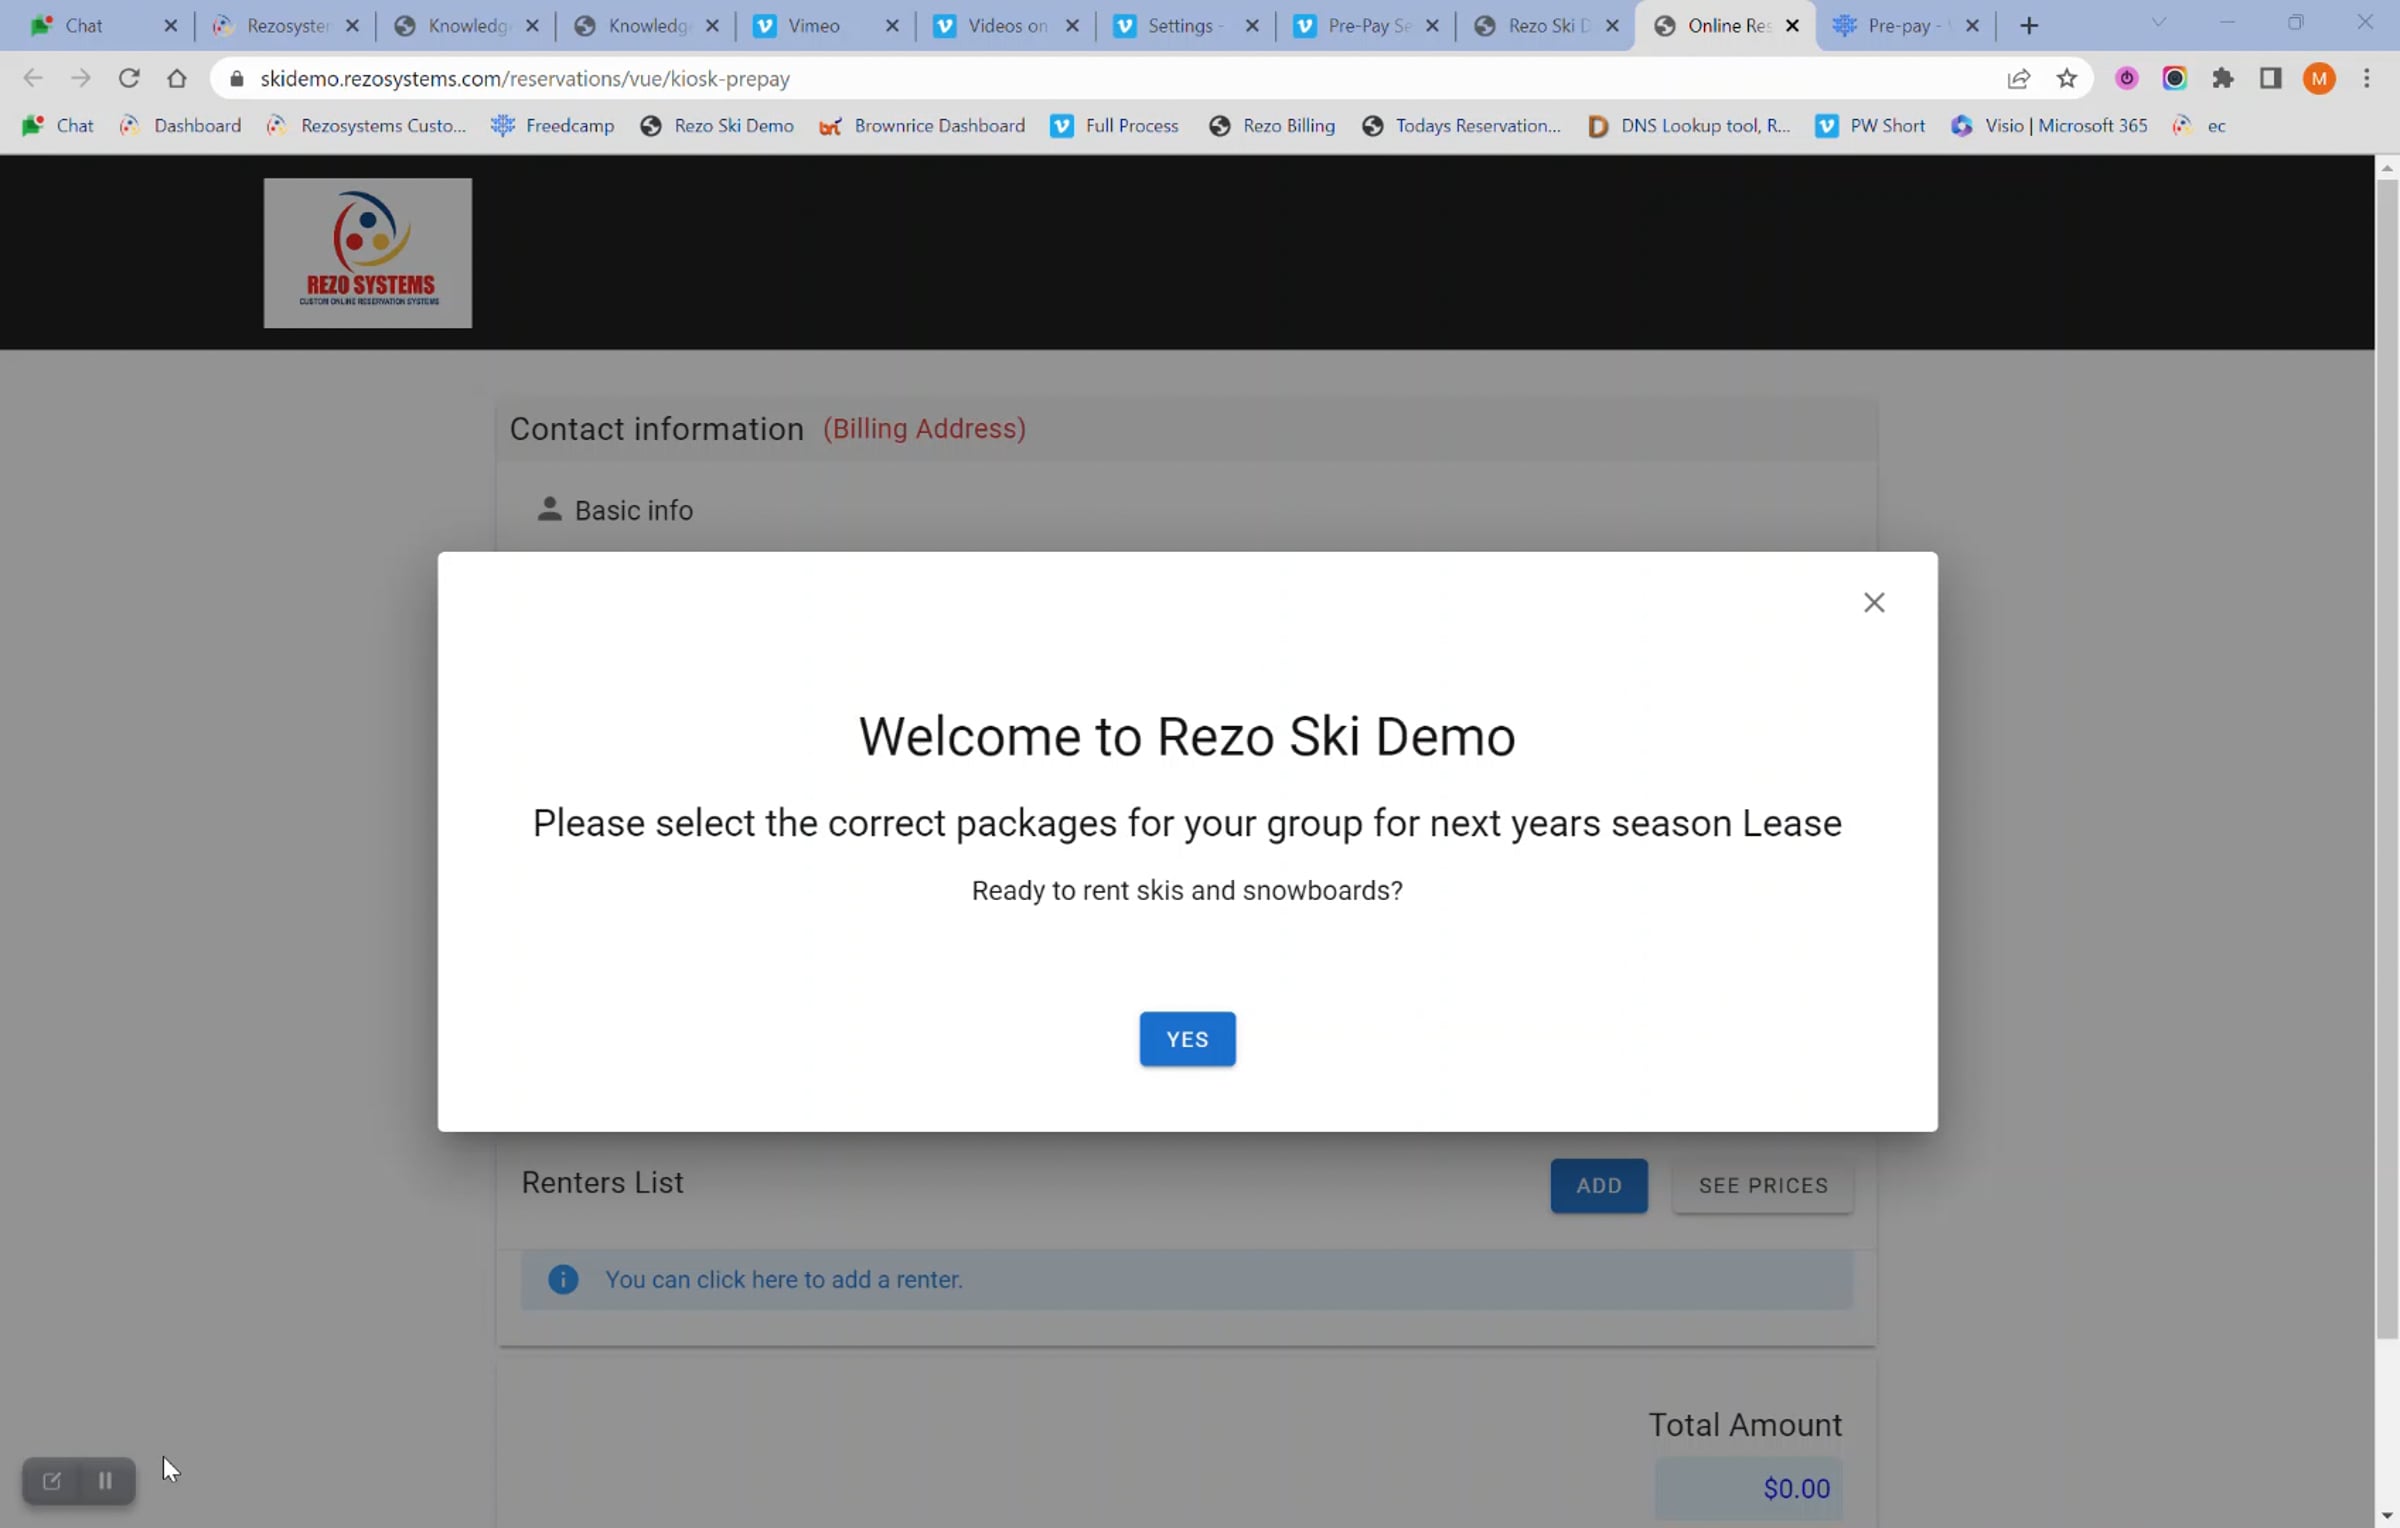Image resolution: width=2400 pixels, height=1528 pixels.
Task: Open the tab search dropdown
Action: click(2159, 23)
